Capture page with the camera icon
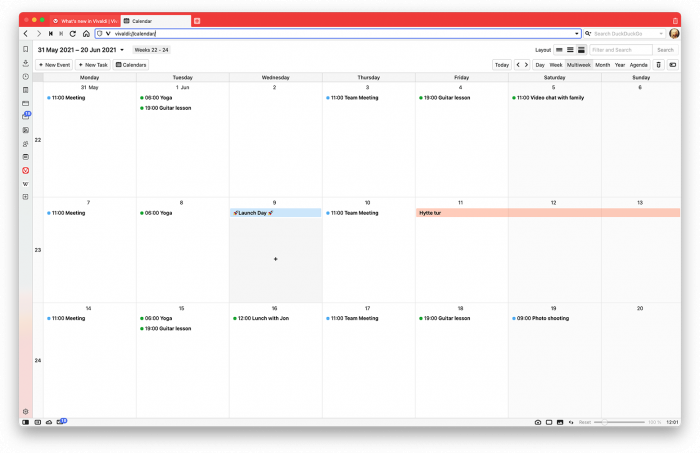 tap(538, 422)
